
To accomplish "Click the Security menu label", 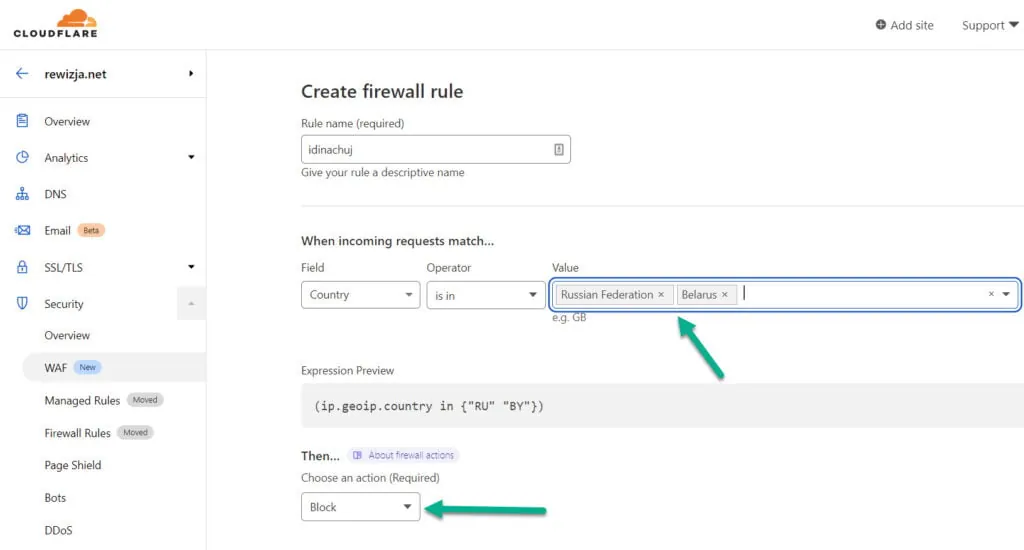I will 64,304.
